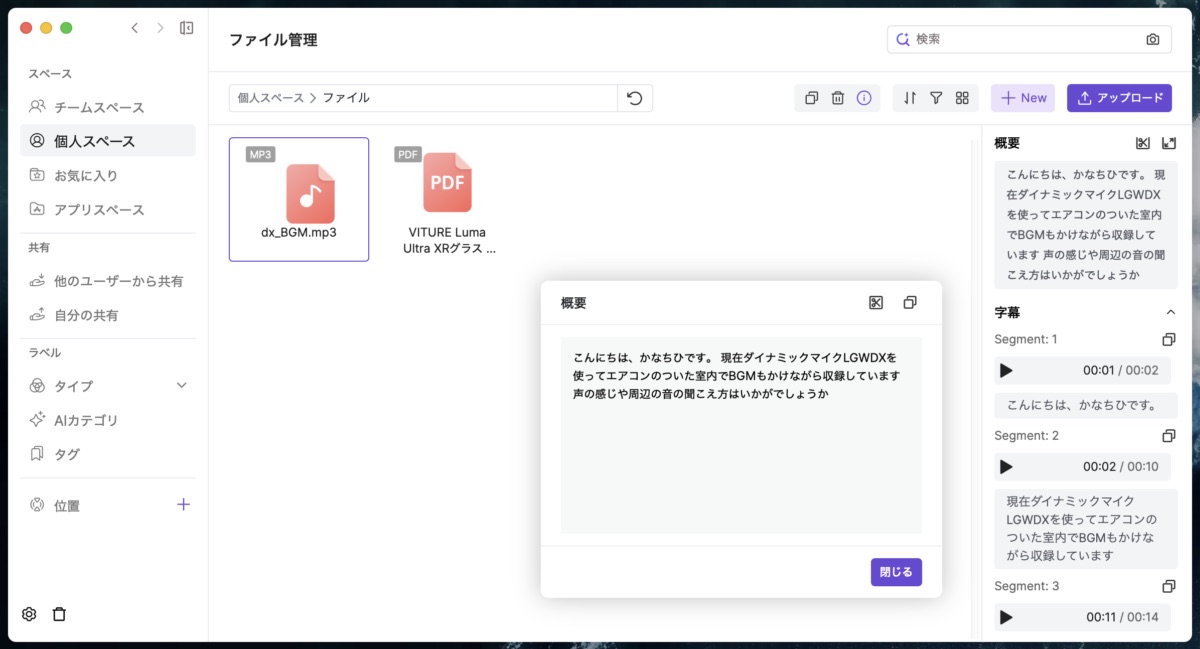Close the 概要 dialog with 閉じる

(896, 572)
